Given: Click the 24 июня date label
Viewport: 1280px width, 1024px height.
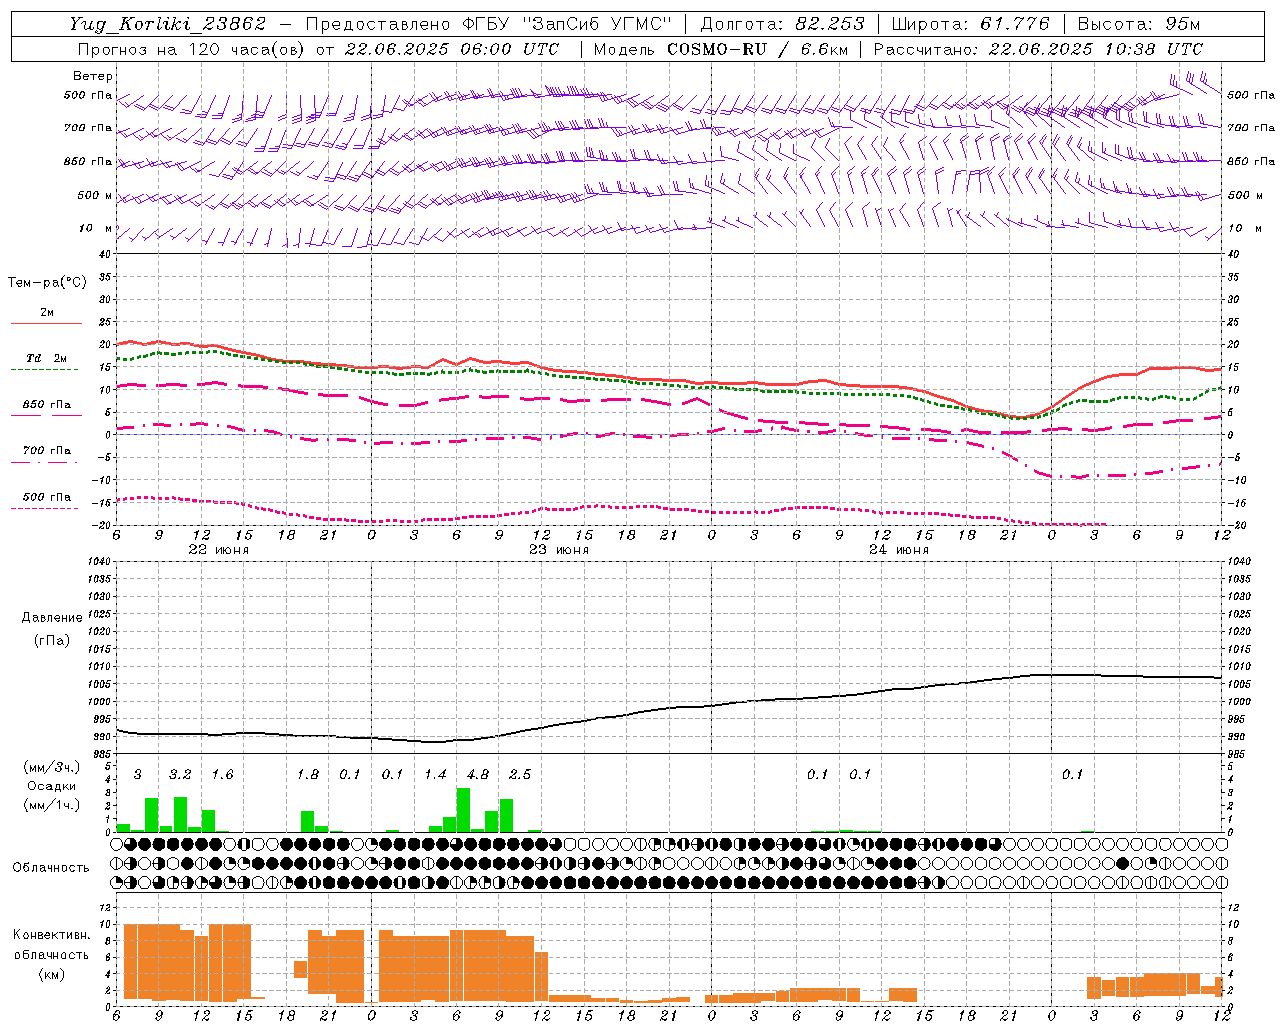Looking at the screenshot, I should 899,550.
